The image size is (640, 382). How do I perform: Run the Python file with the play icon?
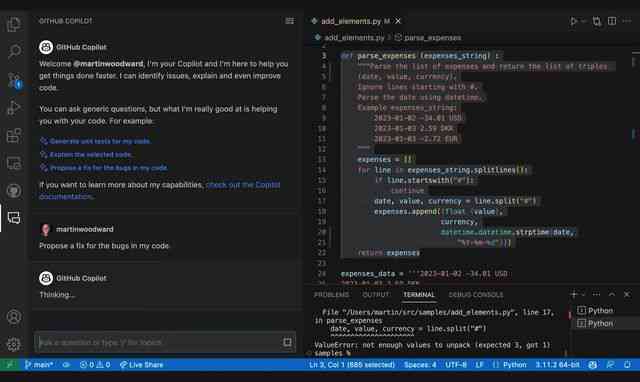(x=573, y=21)
